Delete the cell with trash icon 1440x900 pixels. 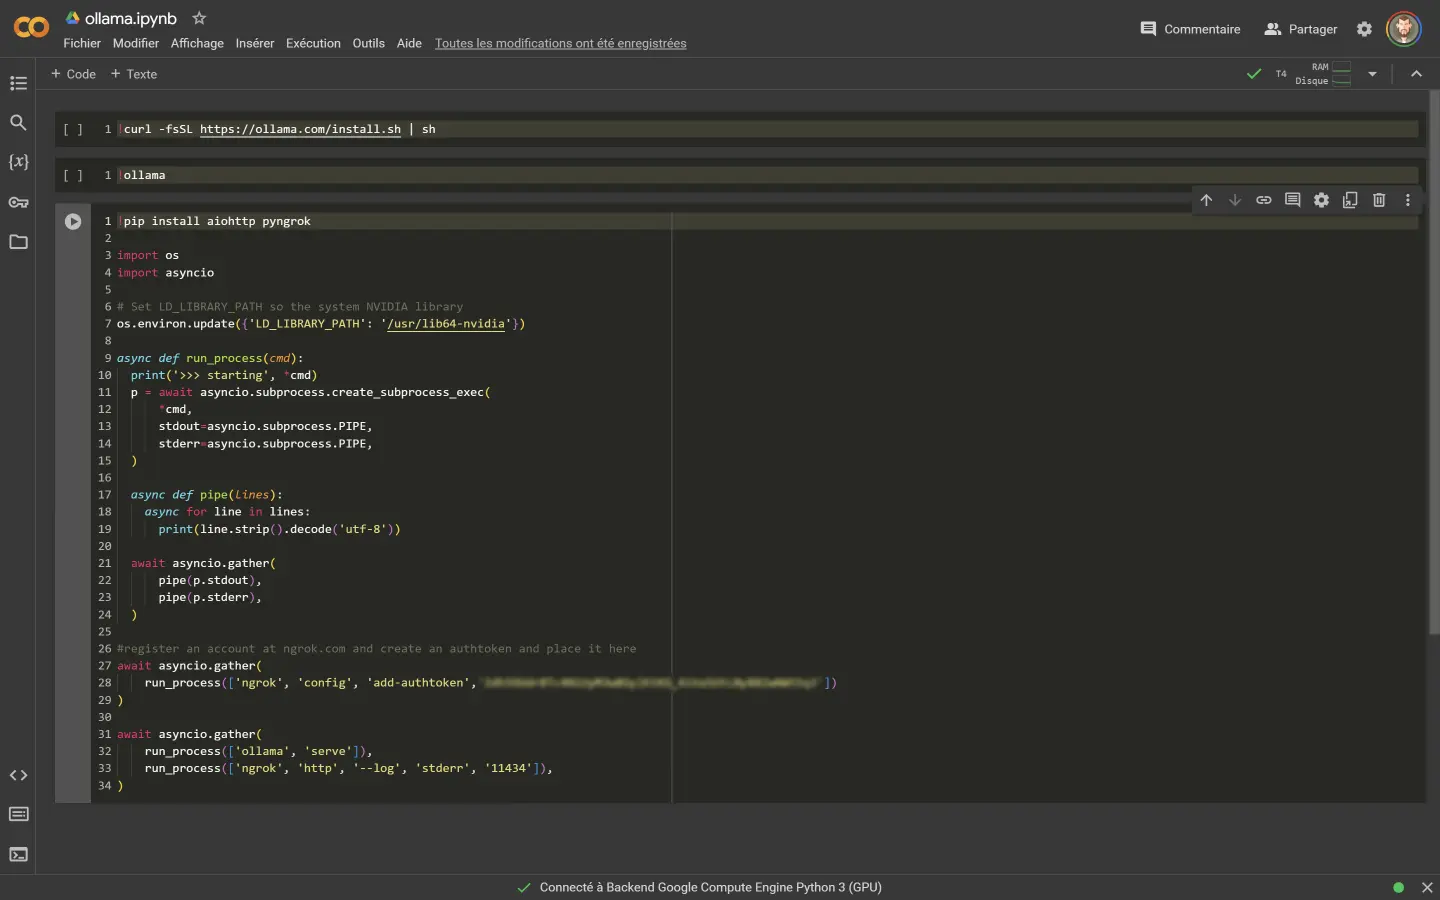(x=1379, y=200)
